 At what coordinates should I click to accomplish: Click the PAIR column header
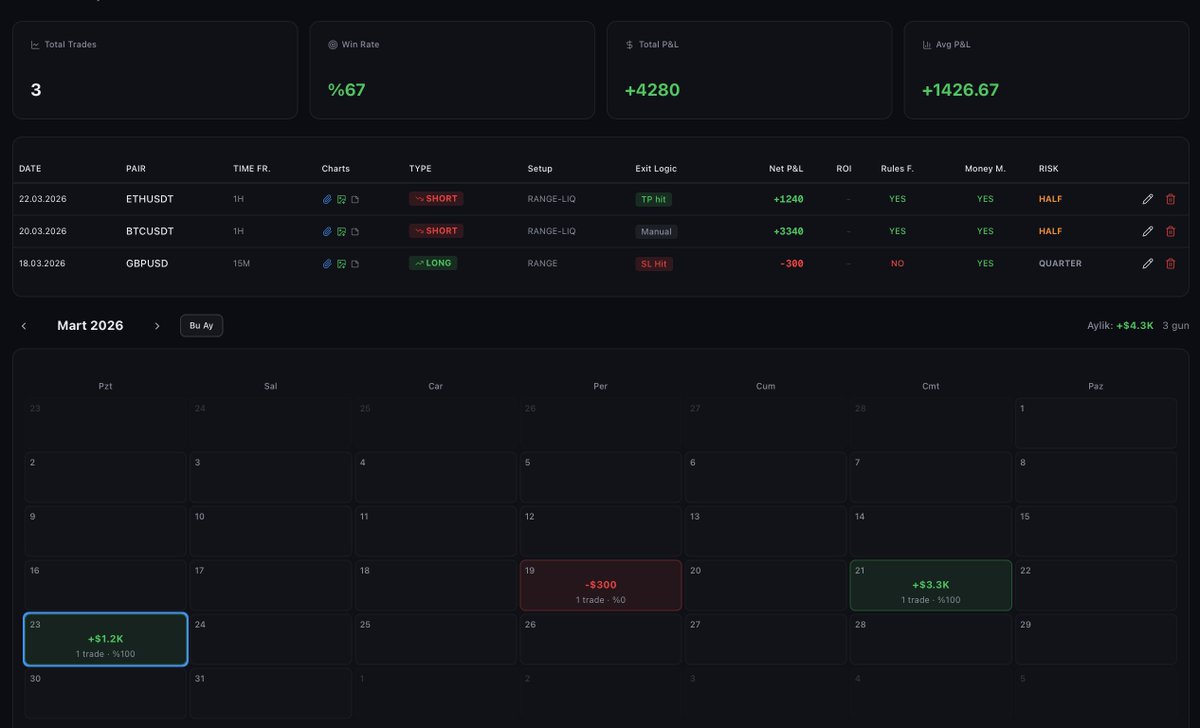coord(136,169)
